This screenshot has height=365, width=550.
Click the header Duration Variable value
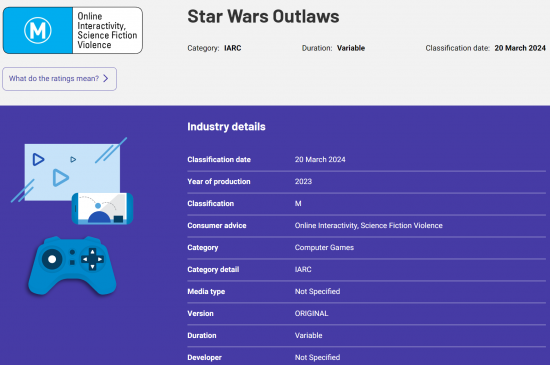pyautogui.click(x=351, y=48)
